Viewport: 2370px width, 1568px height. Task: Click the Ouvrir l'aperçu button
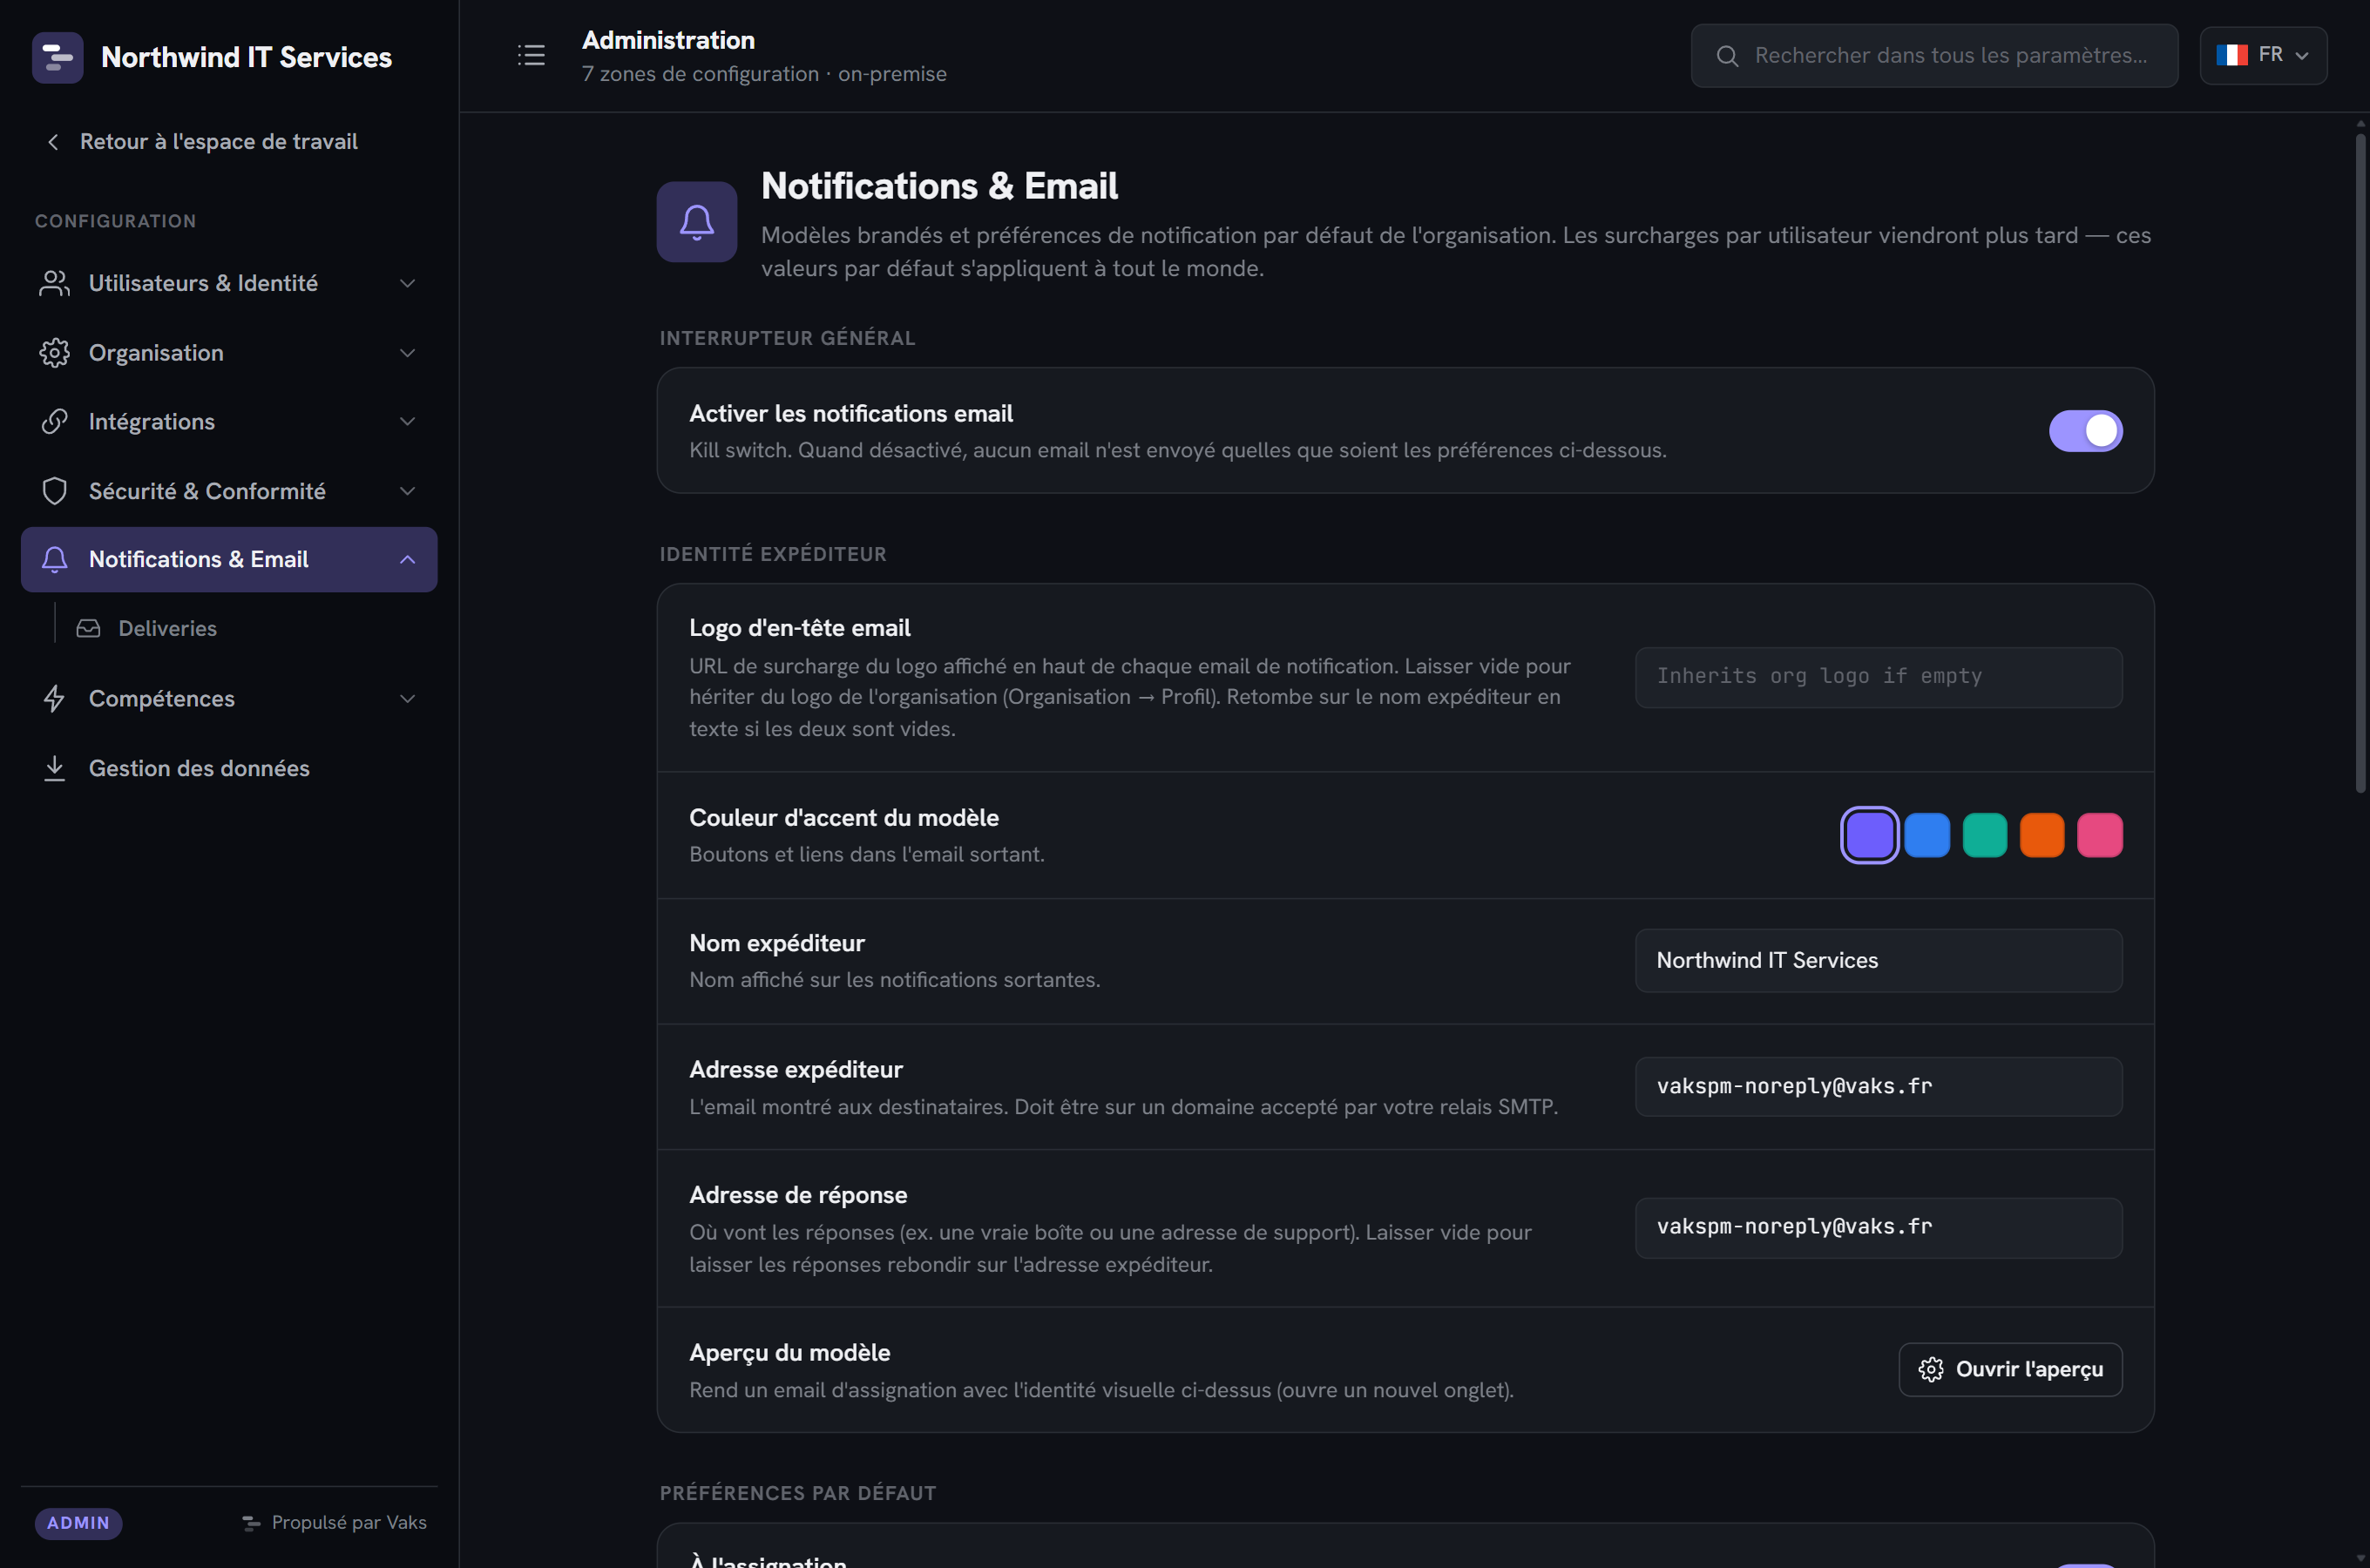[2010, 1369]
